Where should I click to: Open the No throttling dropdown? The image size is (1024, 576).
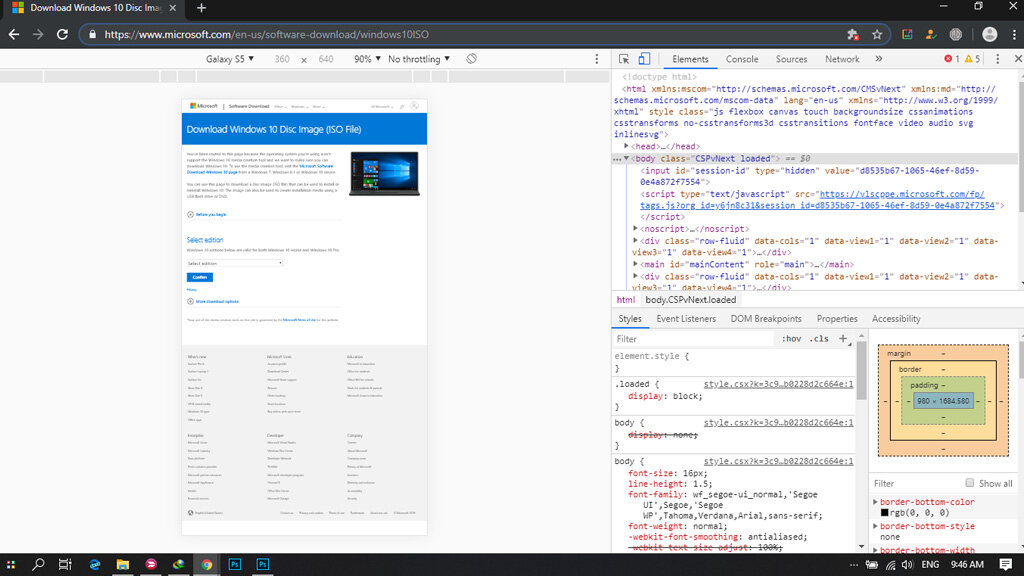(419, 59)
